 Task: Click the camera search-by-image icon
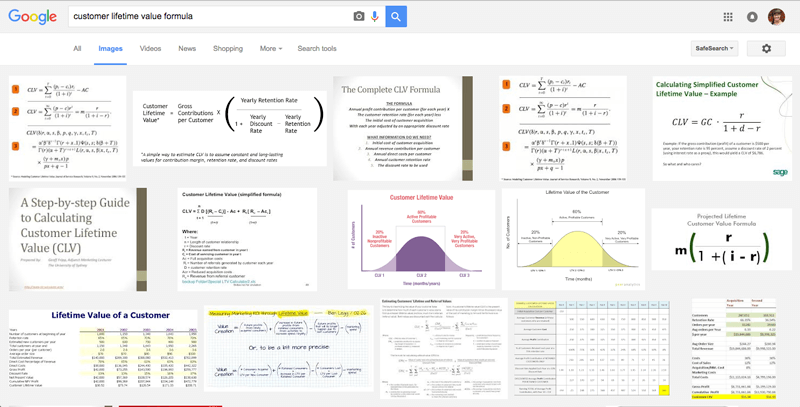359,17
